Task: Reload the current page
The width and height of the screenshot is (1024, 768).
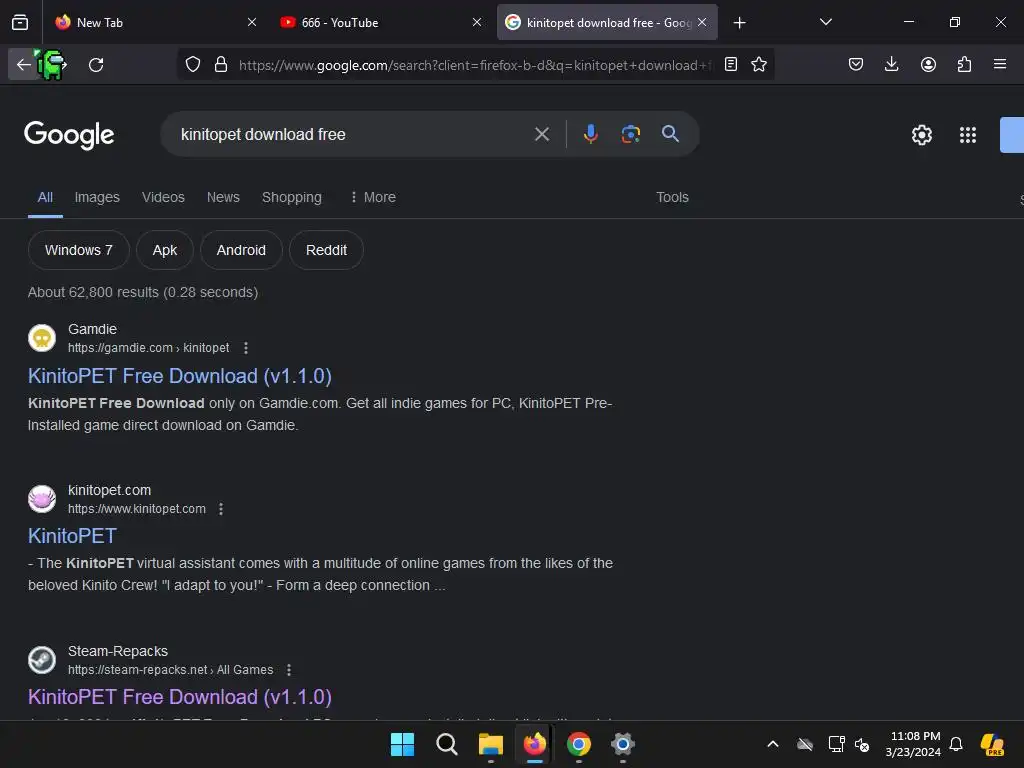Action: pyautogui.click(x=96, y=65)
